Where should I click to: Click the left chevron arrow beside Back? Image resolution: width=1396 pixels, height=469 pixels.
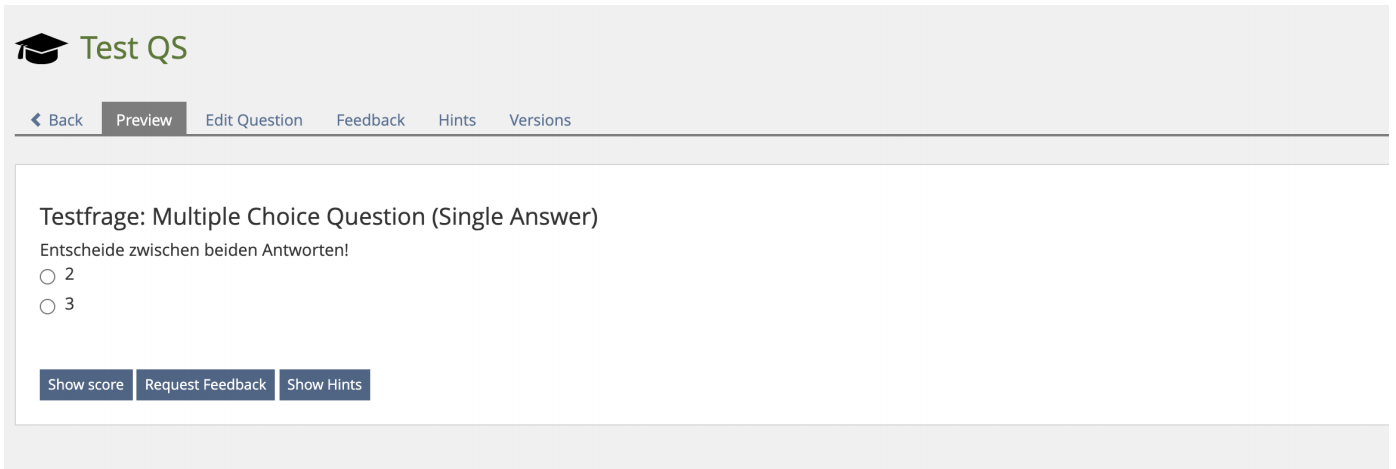[x=37, y=120]
